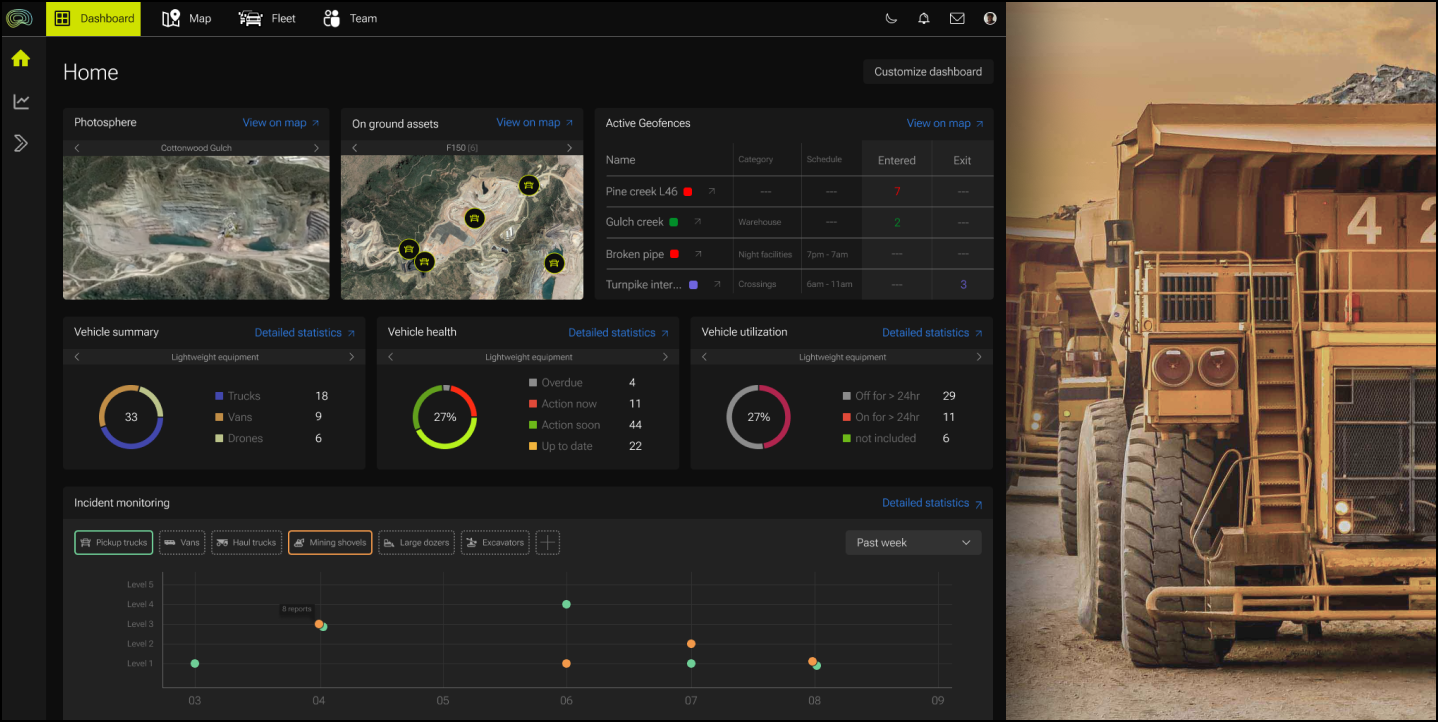
Task: Open the mail envelope icon
Action: [x=957, y=18]
